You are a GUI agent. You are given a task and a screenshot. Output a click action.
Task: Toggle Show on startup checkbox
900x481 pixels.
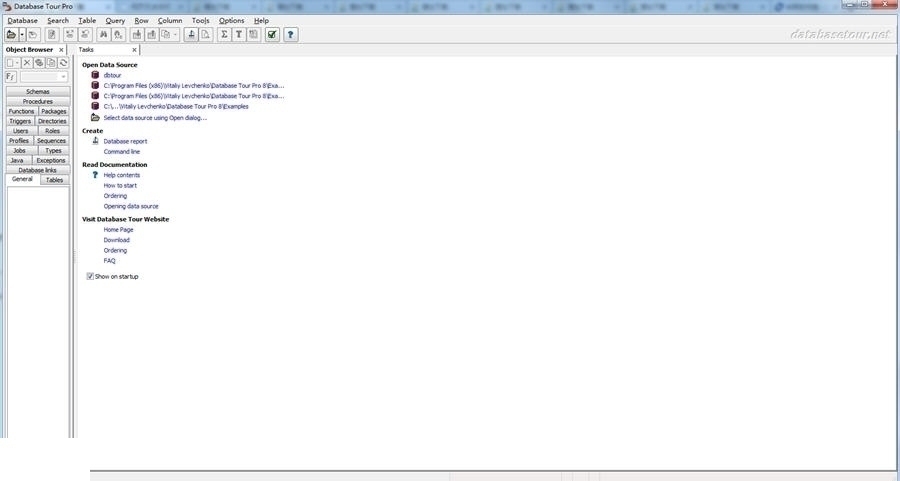90,276
